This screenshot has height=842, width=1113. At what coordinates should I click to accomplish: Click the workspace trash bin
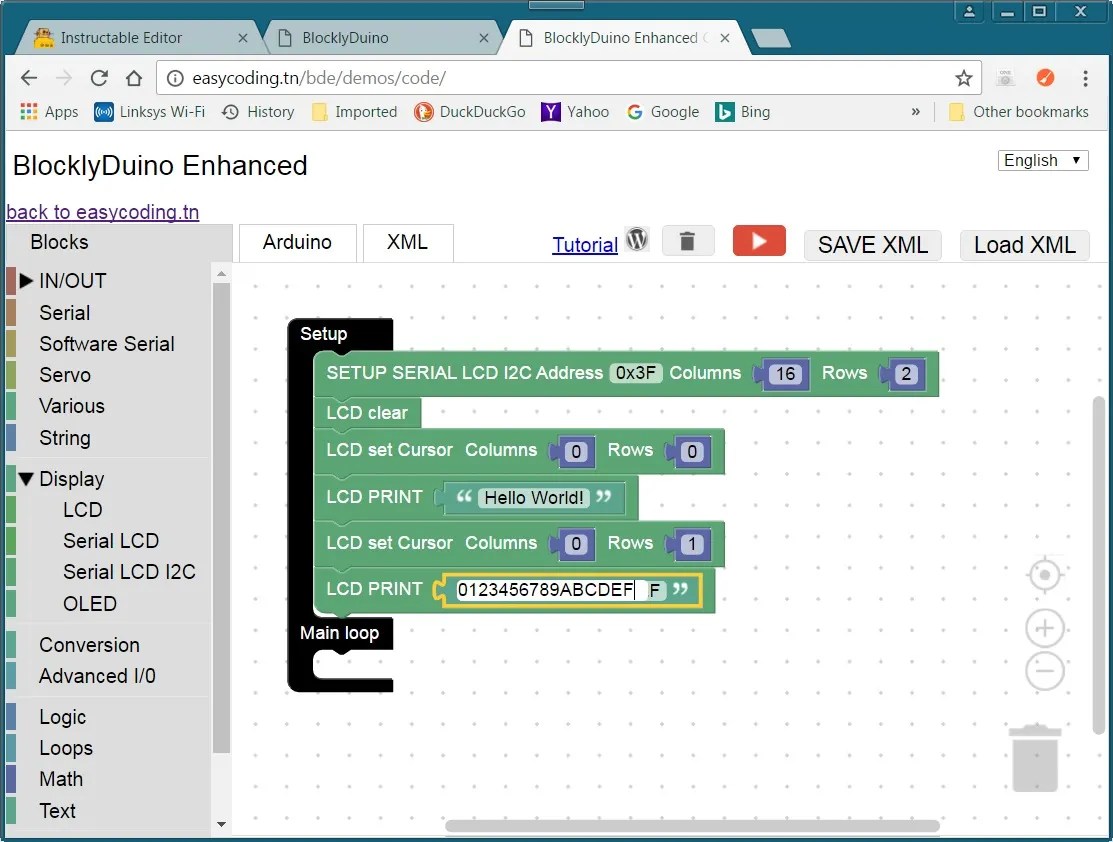click(x=1034, y=757)
